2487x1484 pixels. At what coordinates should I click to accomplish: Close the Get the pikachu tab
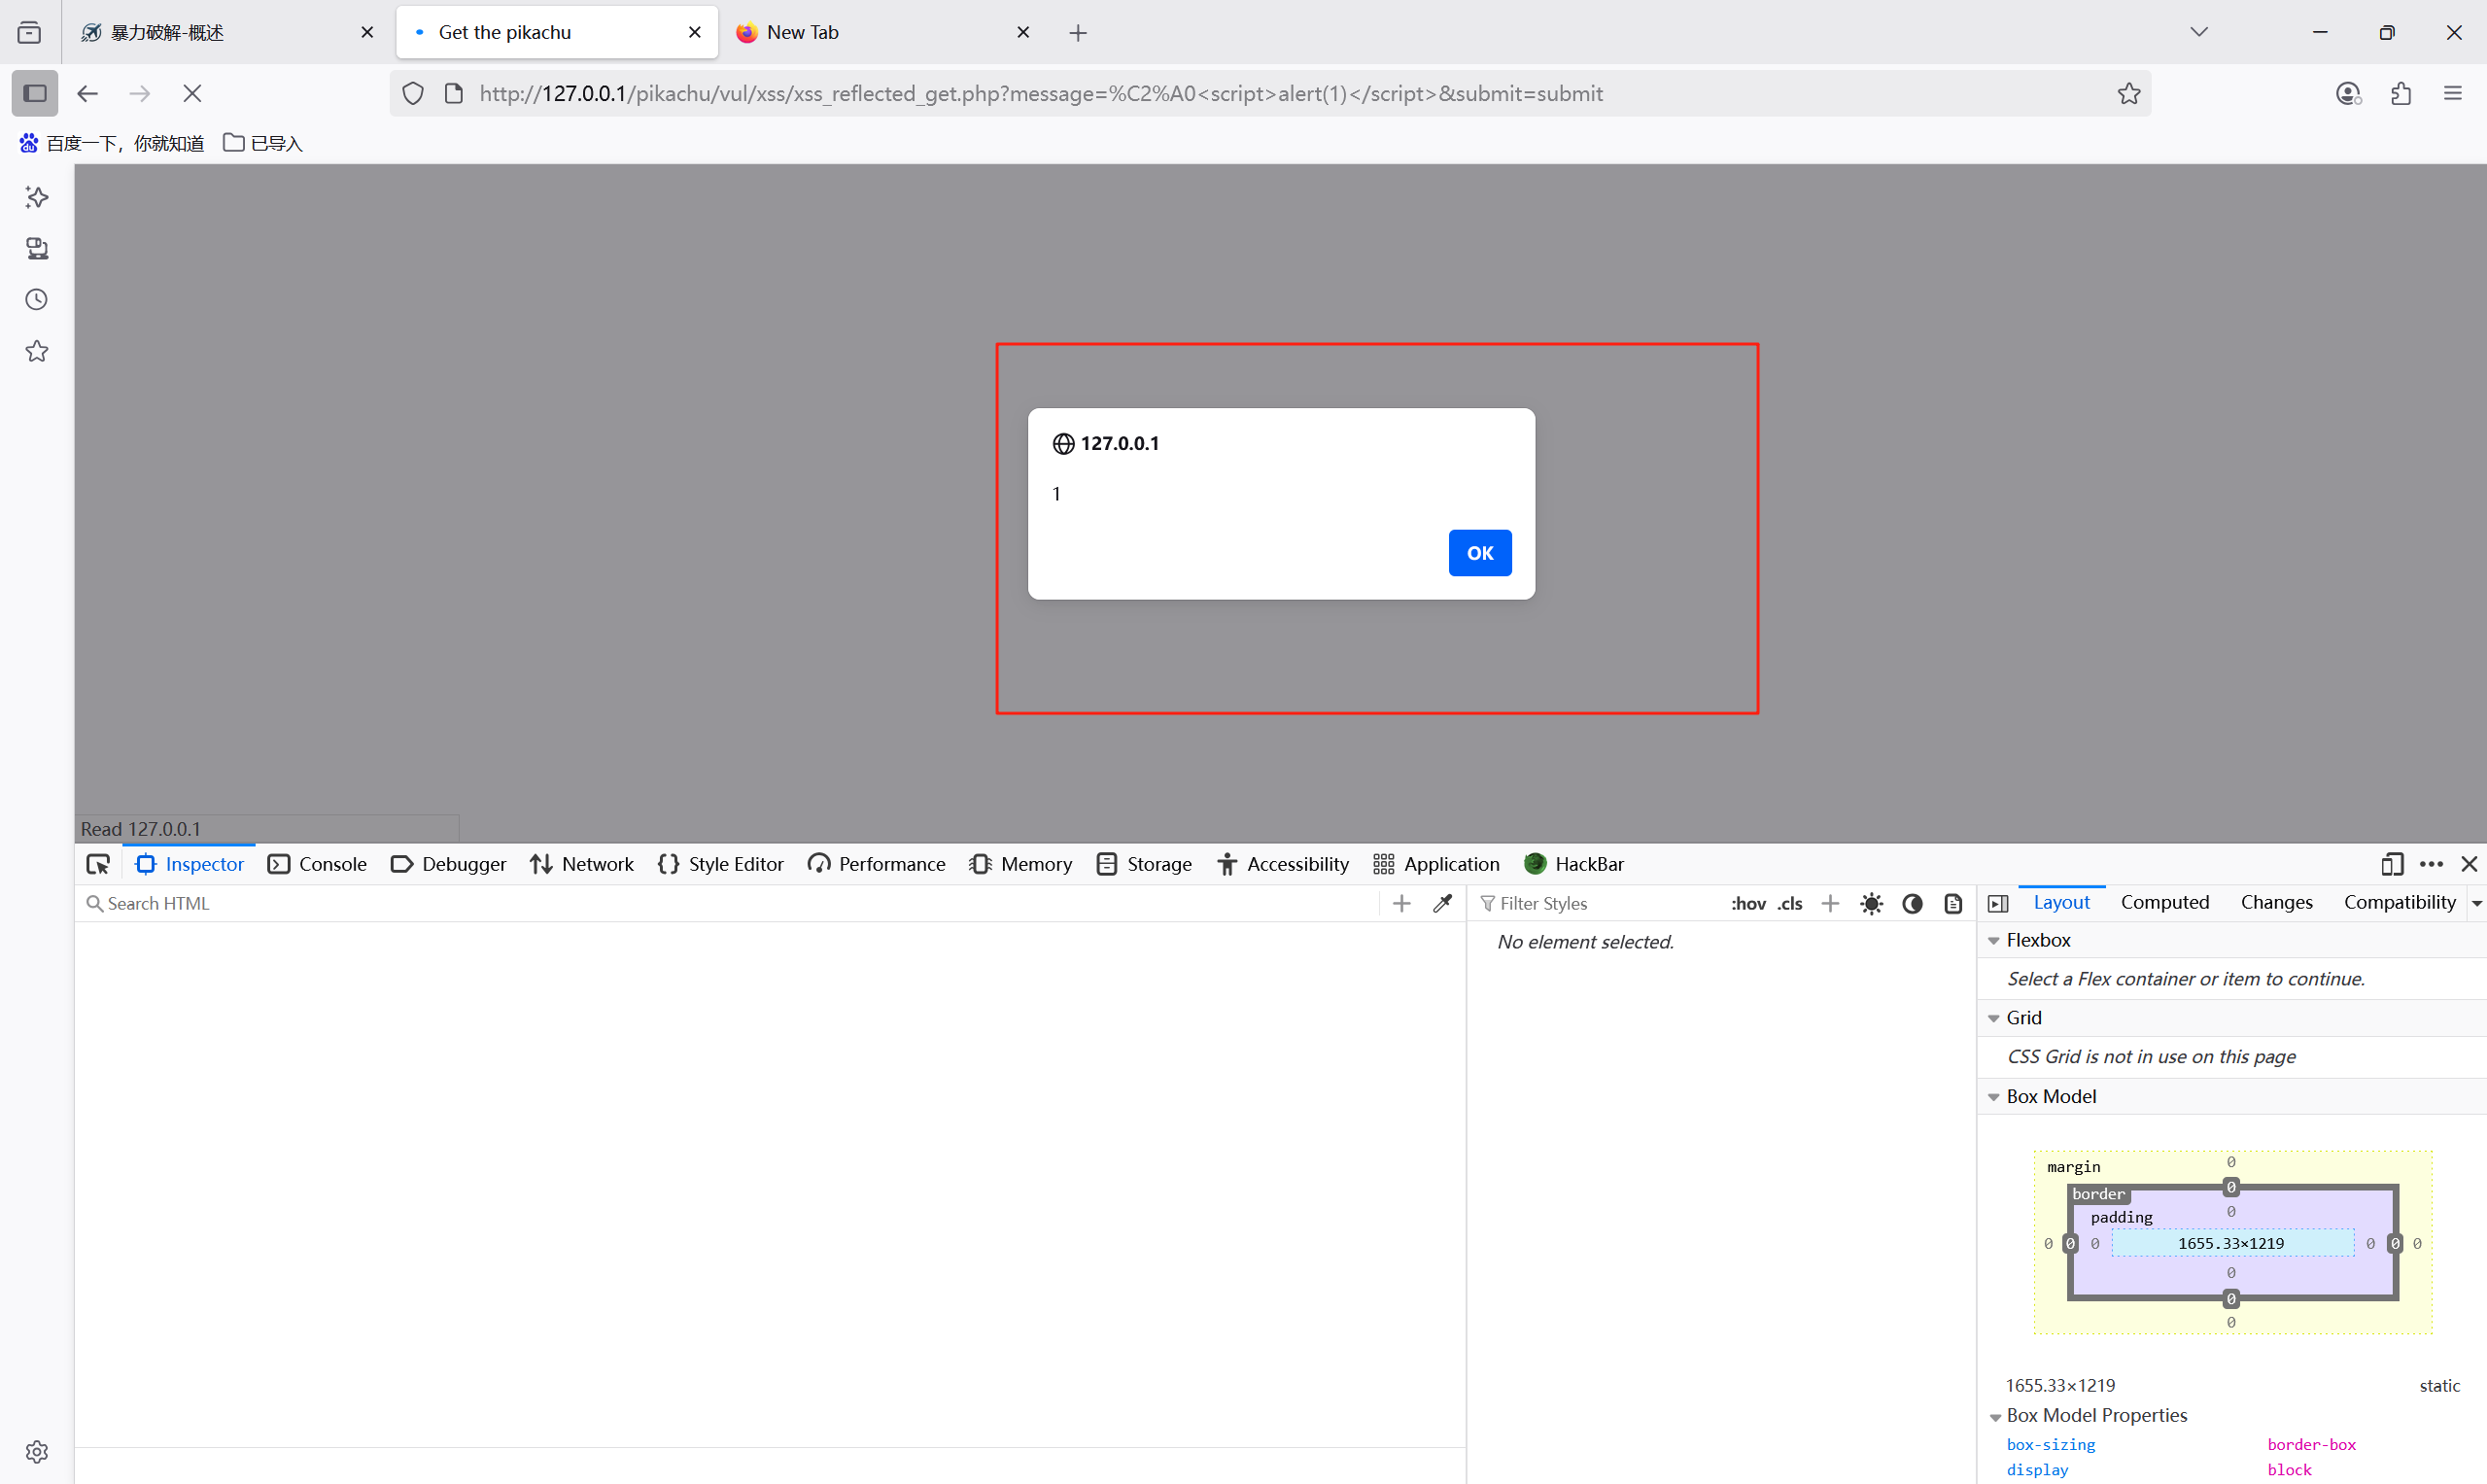point(695,32)
